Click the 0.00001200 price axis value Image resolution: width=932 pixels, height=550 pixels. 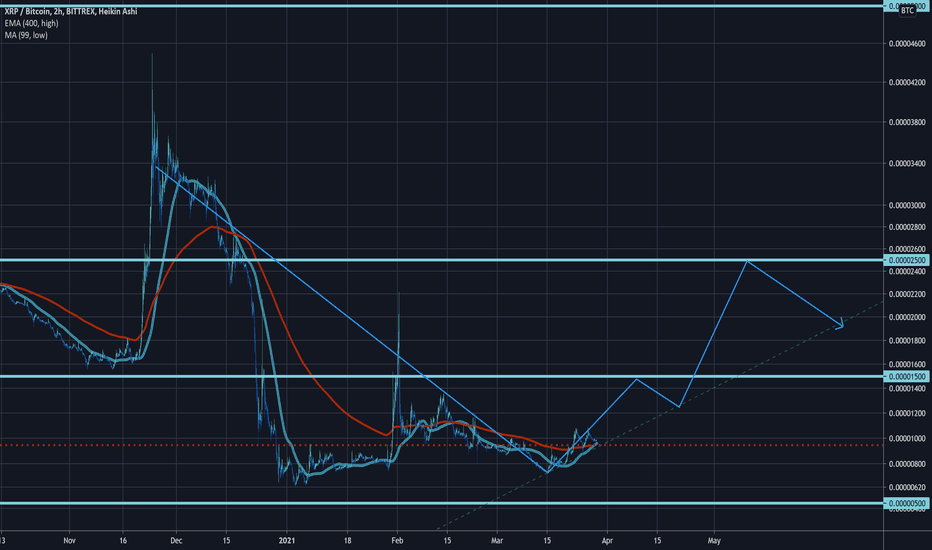click(x=907, y=413)
